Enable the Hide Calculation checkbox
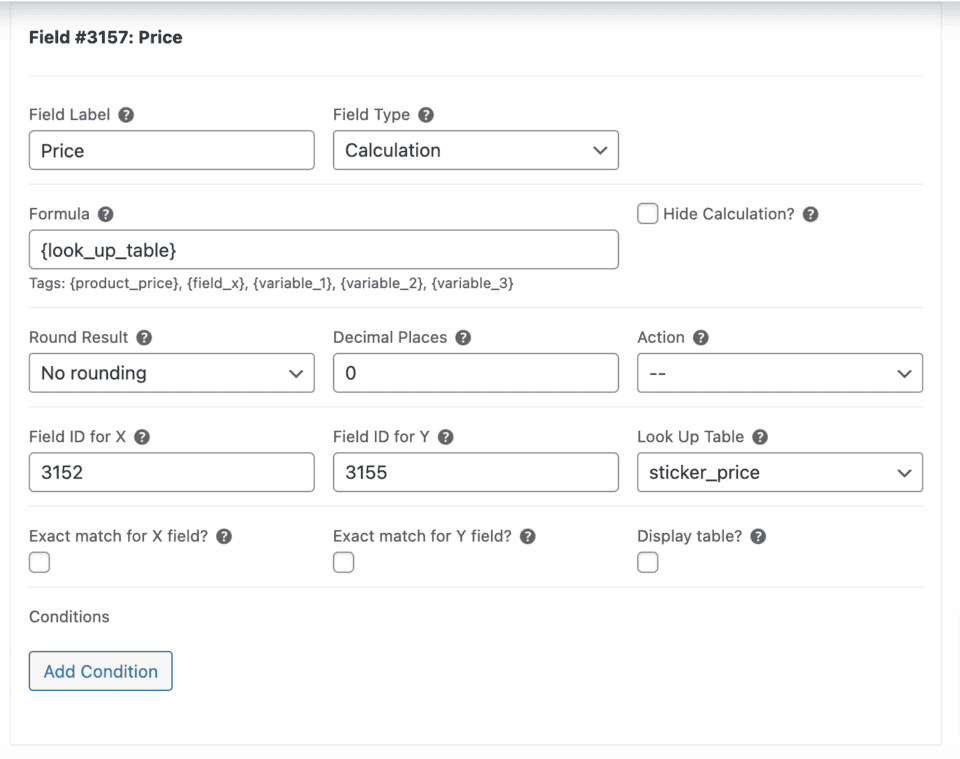Screen dimensions: 960x759 point(648,214)
